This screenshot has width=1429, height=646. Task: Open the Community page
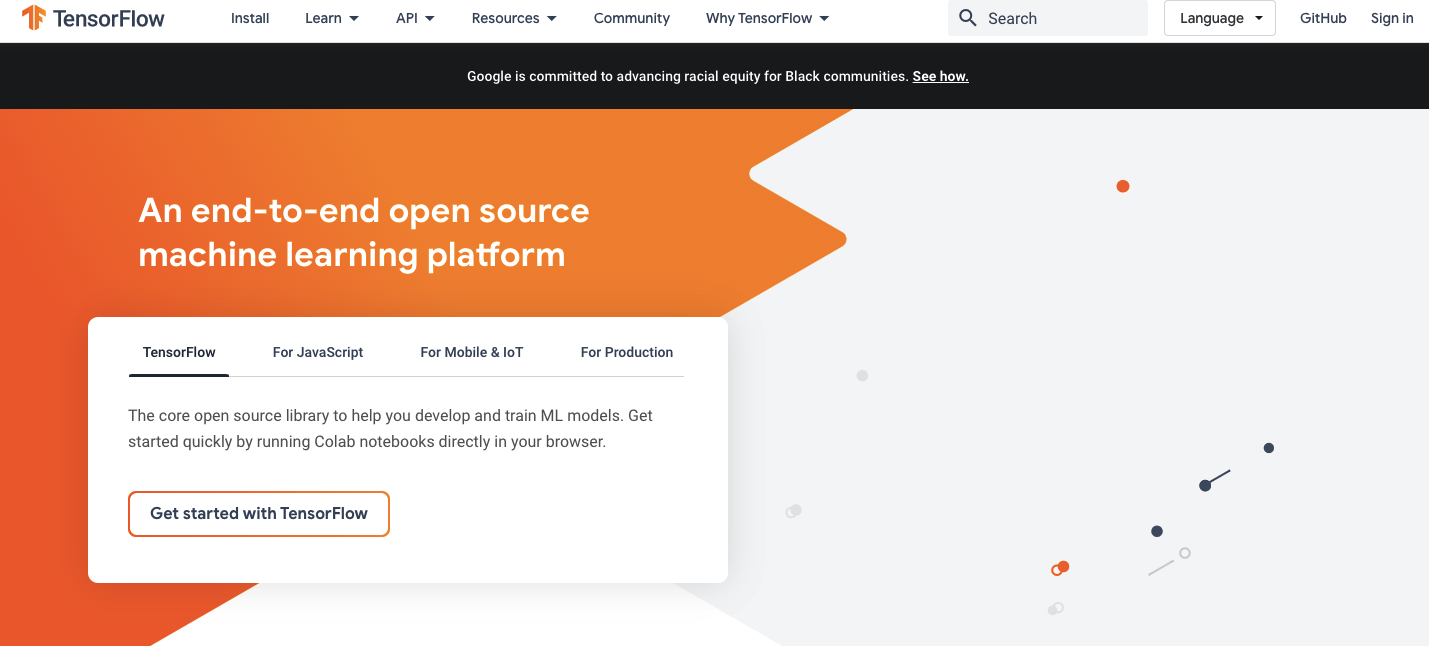tap(632, 18)
